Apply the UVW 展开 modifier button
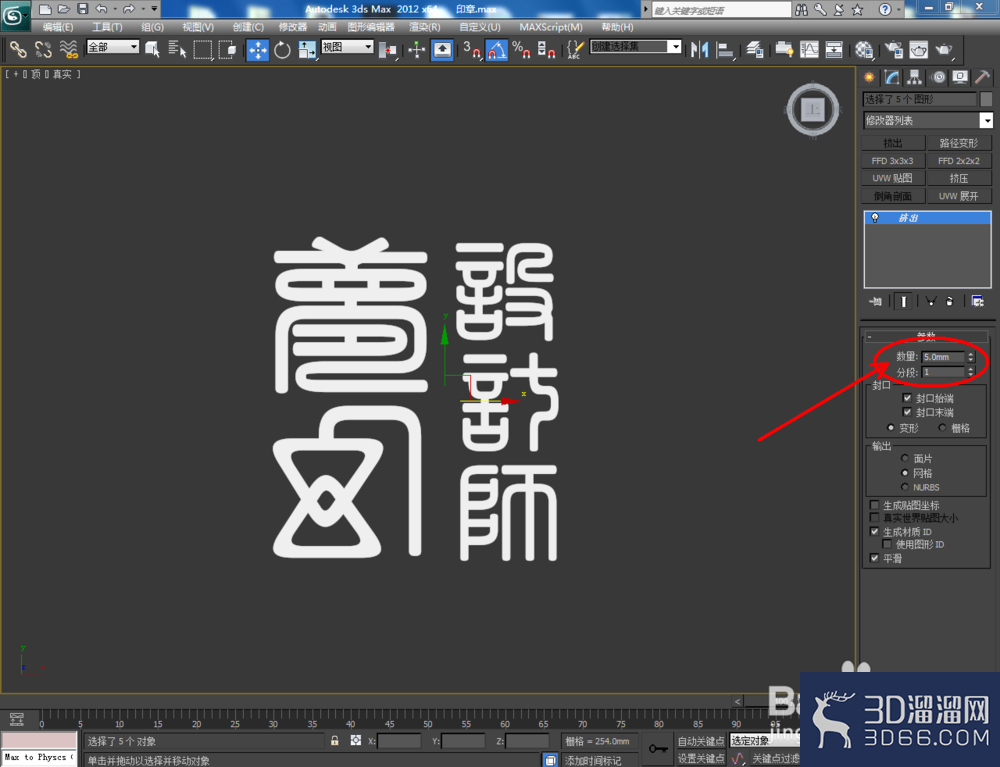This screenshot has height=767, width=1000. (959, 196)
